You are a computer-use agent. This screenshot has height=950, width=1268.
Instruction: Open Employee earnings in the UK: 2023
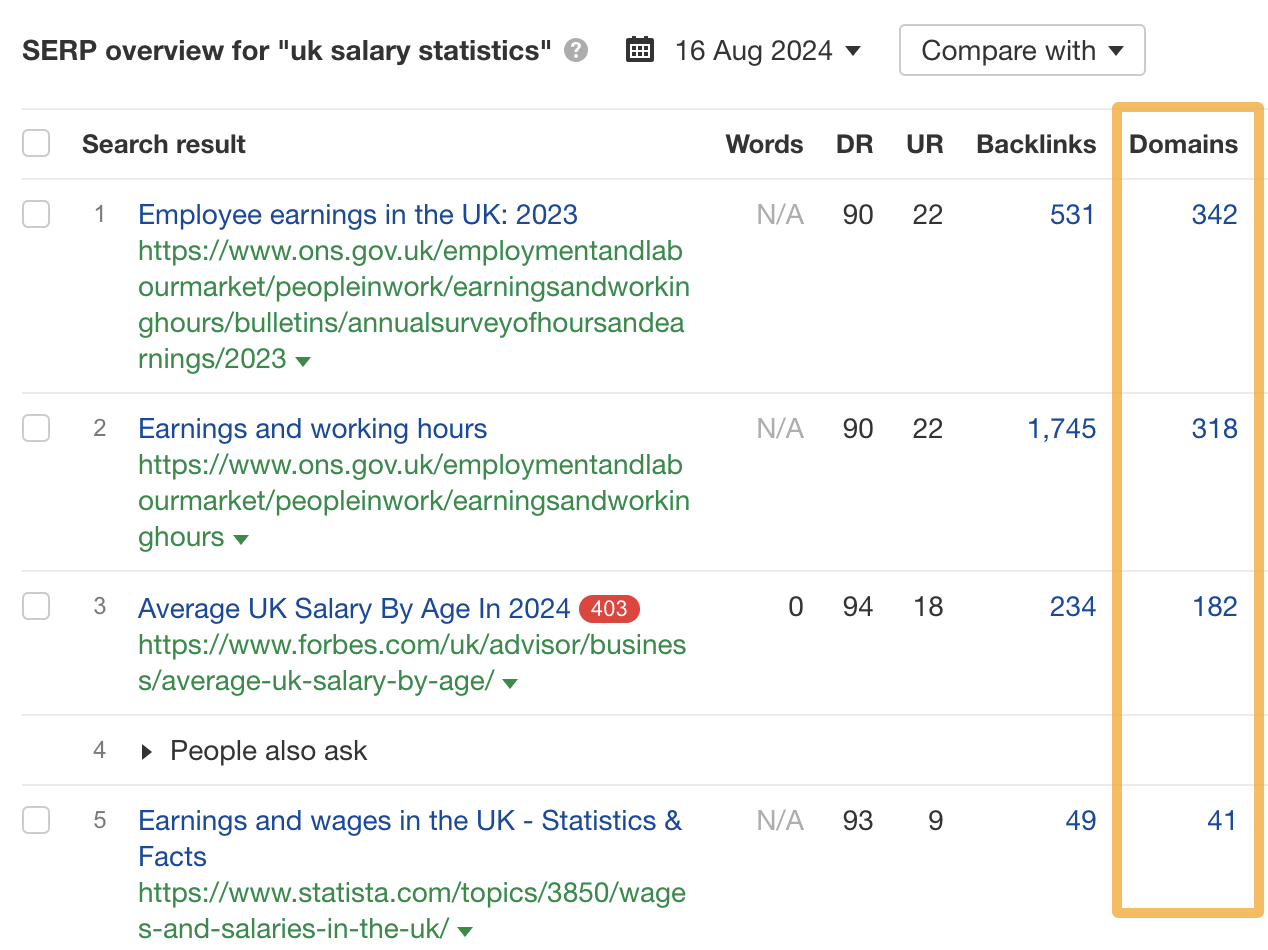pos(357,214)
